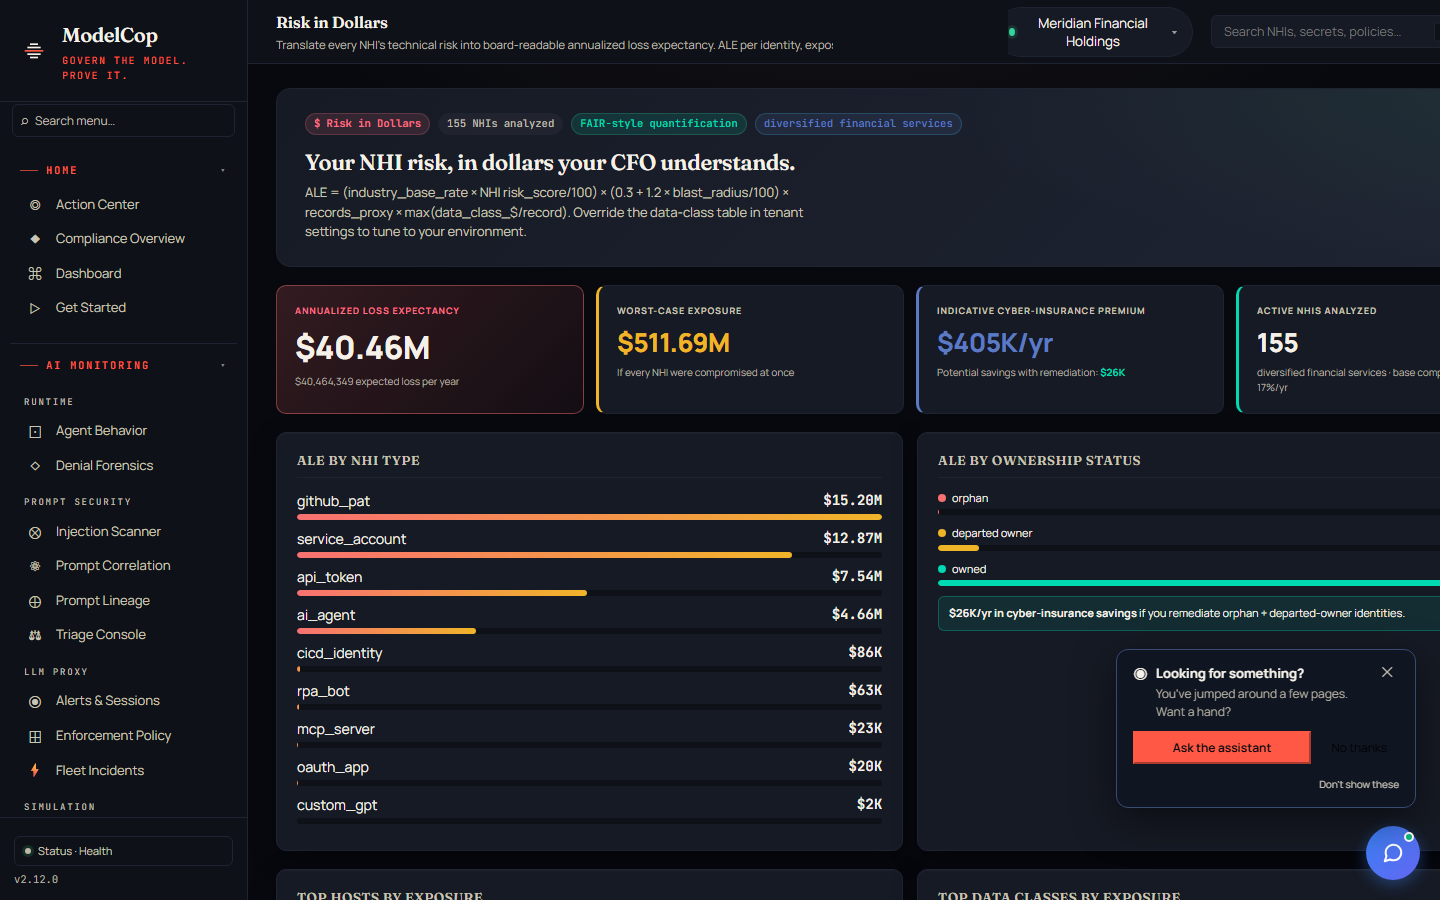Click the departed owner legend entry
Viewport: 1440px width, 900px height.
tap(985, 533)
